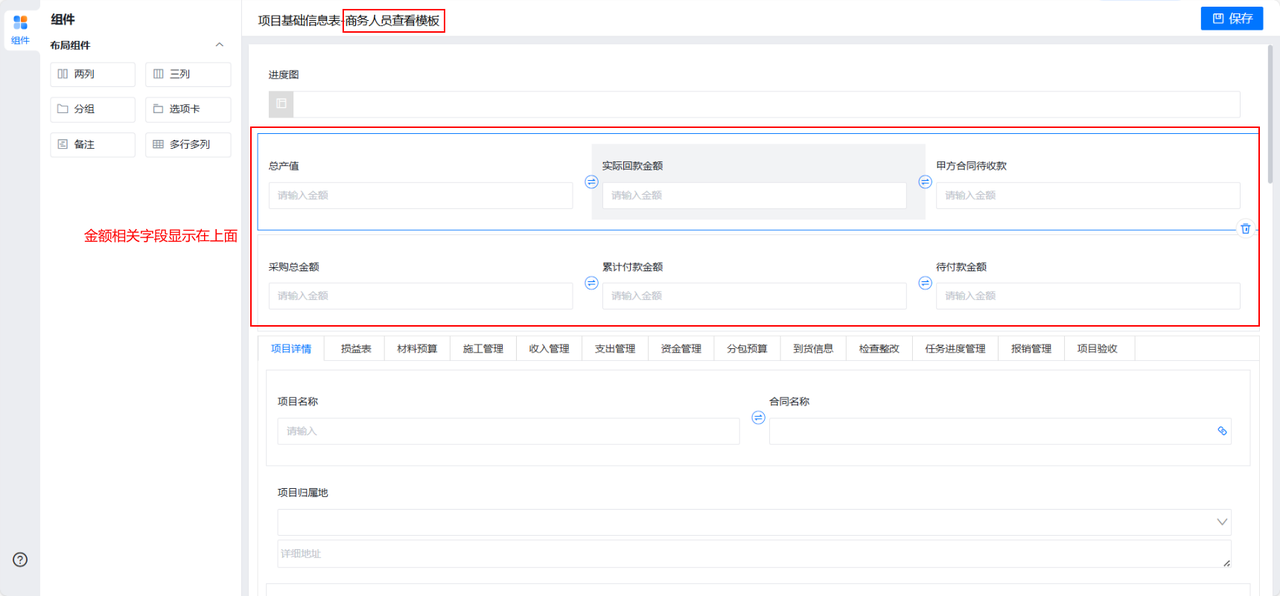Switch to the 损益表 tab
Viewport: 1280px width, 596px height.
click(x=356, y=349)
